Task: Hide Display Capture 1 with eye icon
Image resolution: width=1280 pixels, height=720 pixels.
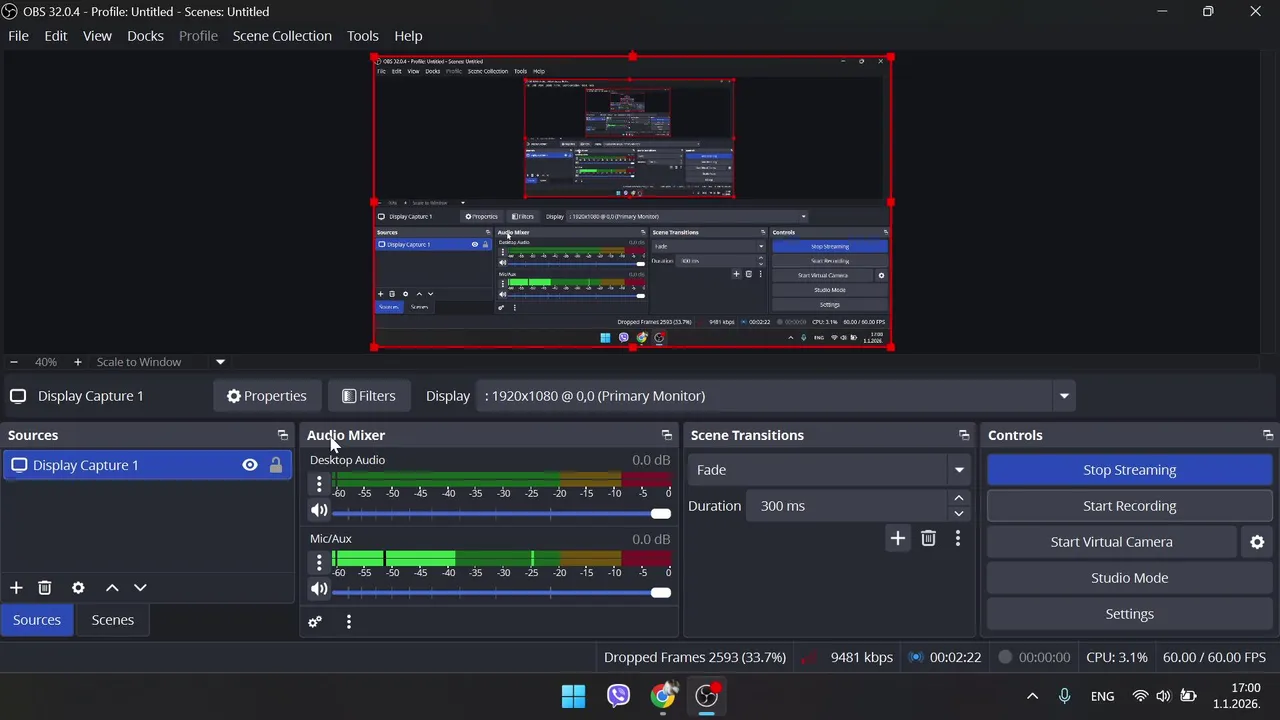Action: [250, 465]
